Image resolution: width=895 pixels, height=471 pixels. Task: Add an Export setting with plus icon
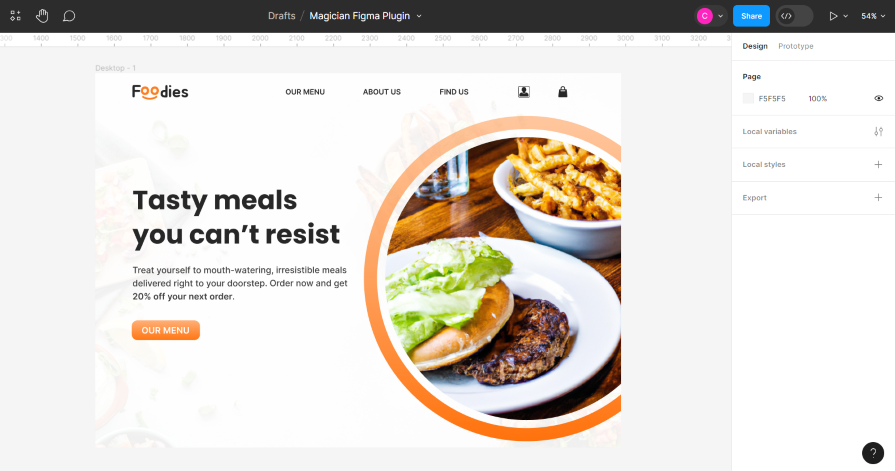878,198
